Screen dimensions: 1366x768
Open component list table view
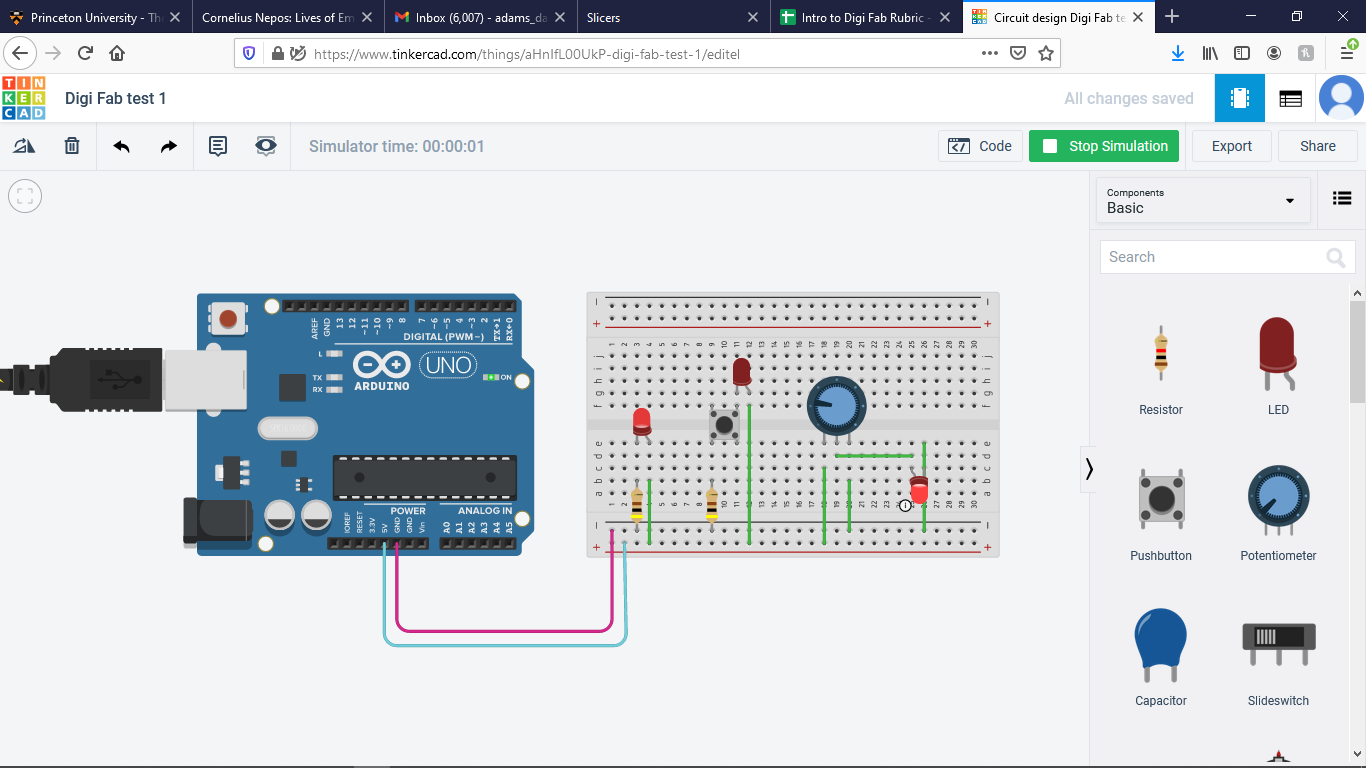[1291, 98]
